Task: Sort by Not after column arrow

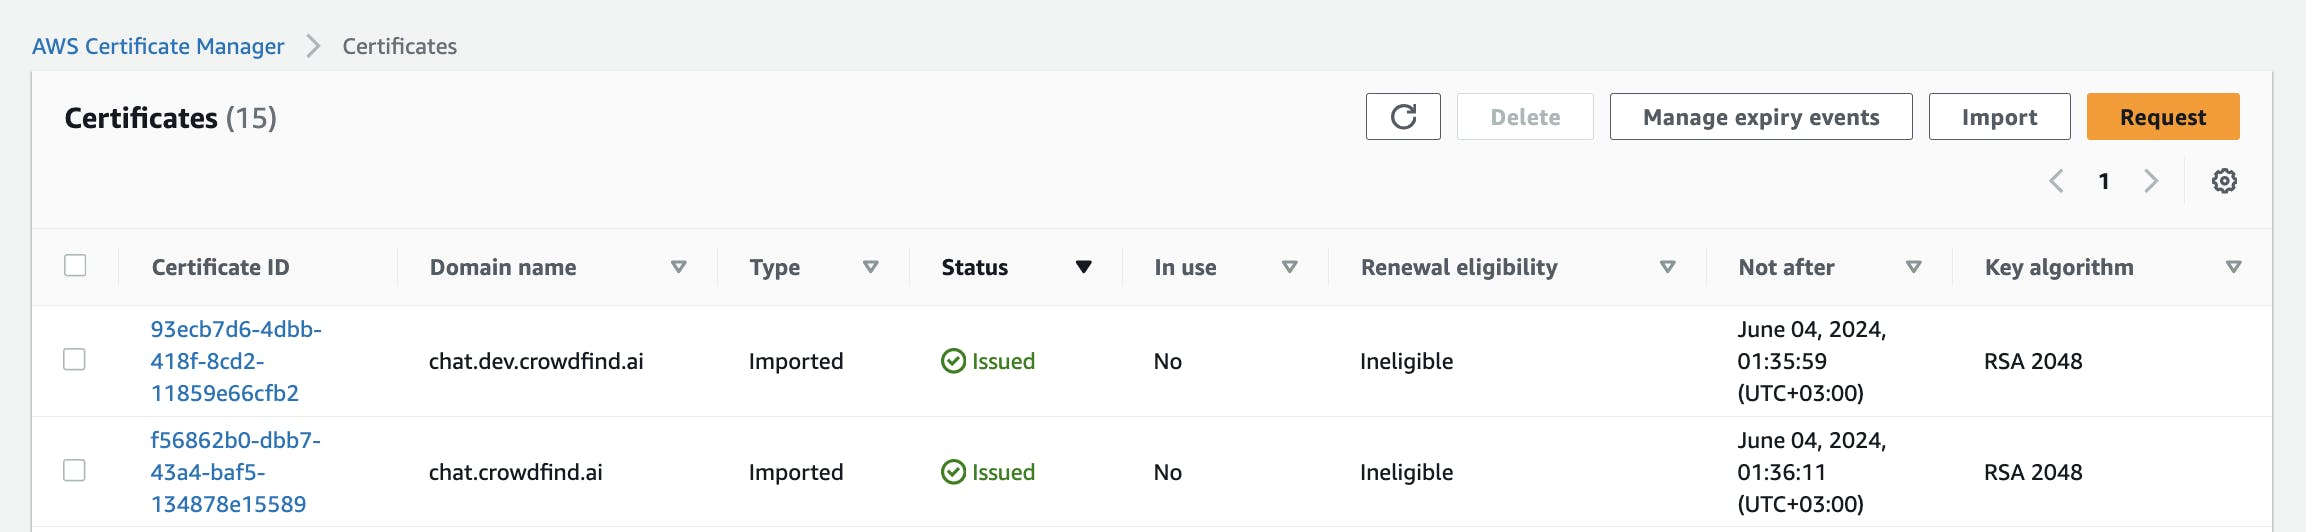Action: tap(1913, 267)
